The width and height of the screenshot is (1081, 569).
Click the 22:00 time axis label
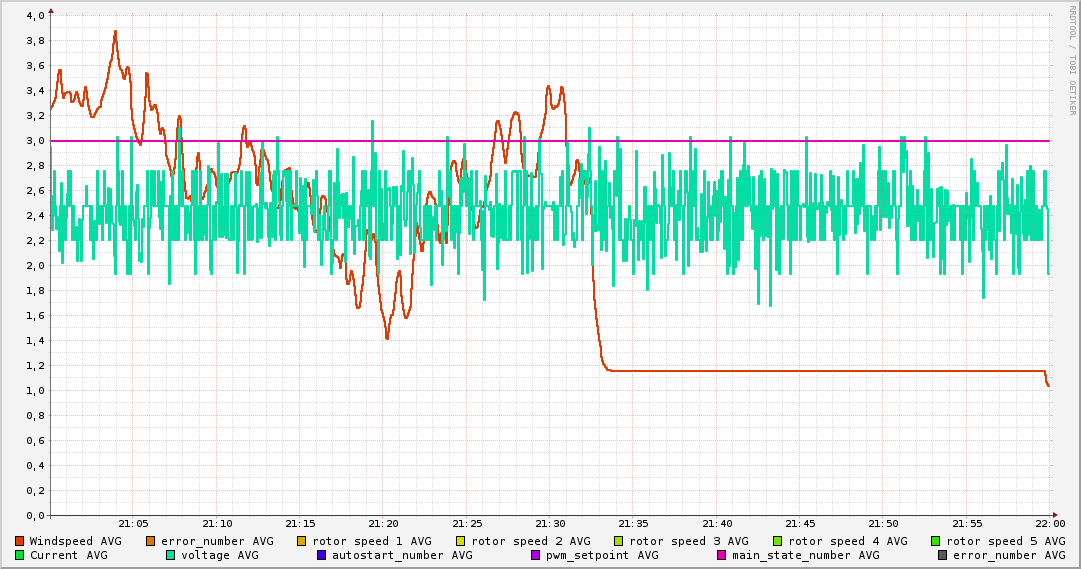click(1050, 523)
